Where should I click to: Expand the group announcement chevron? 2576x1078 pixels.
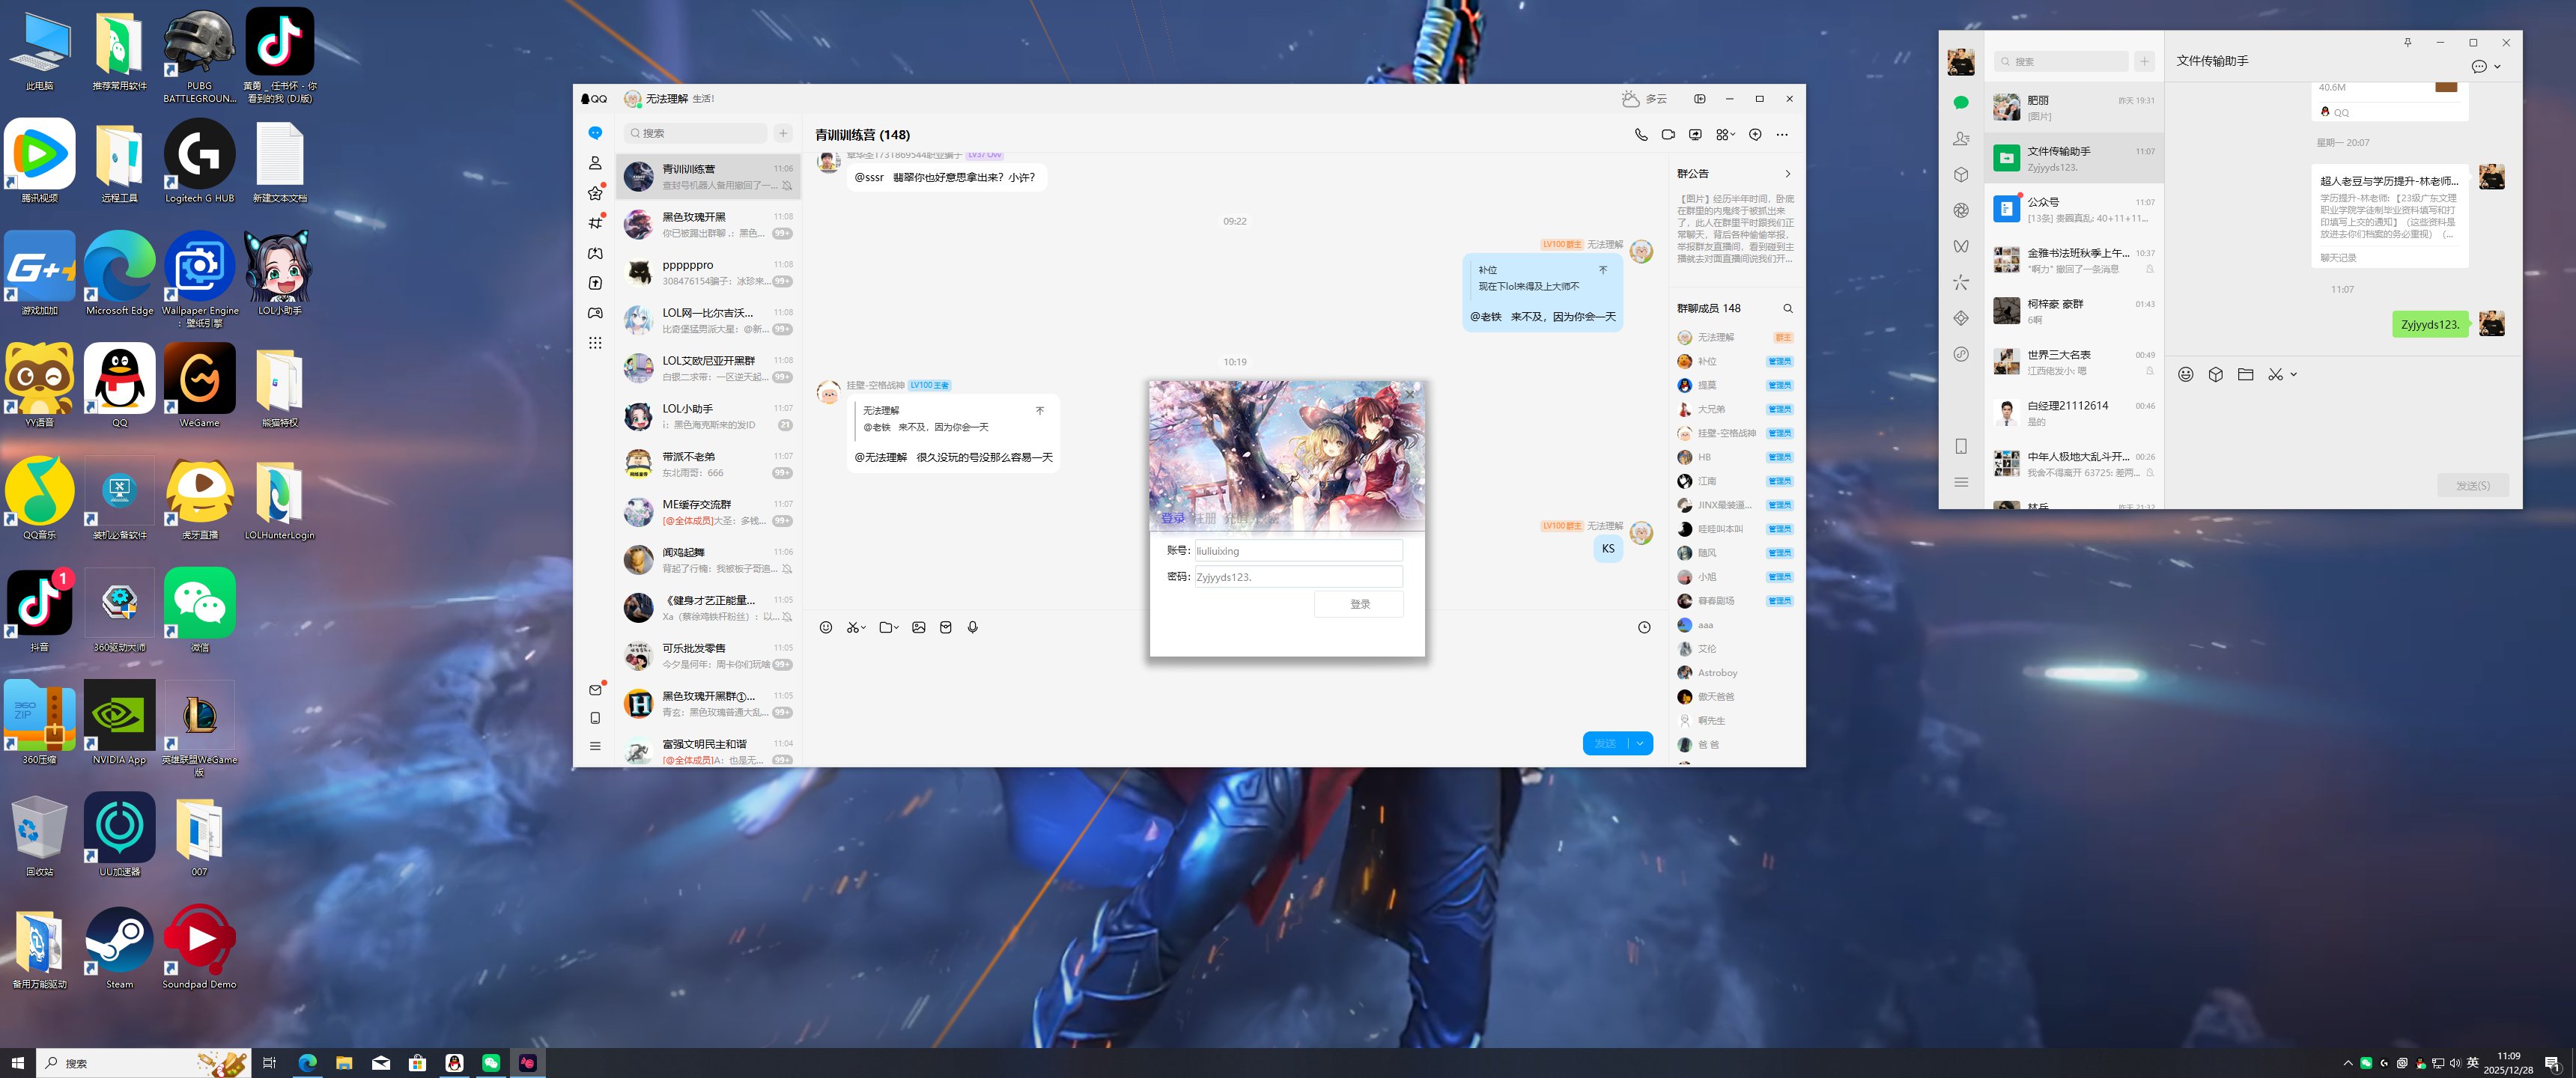click(1788, 174)
